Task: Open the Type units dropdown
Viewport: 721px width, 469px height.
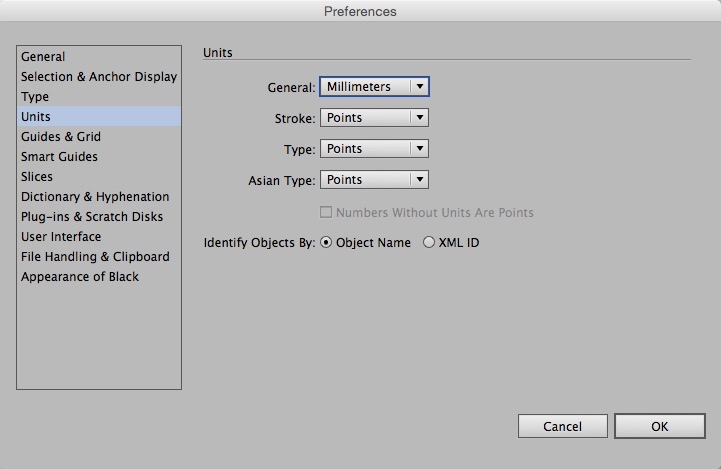Action: pos(374,149)
